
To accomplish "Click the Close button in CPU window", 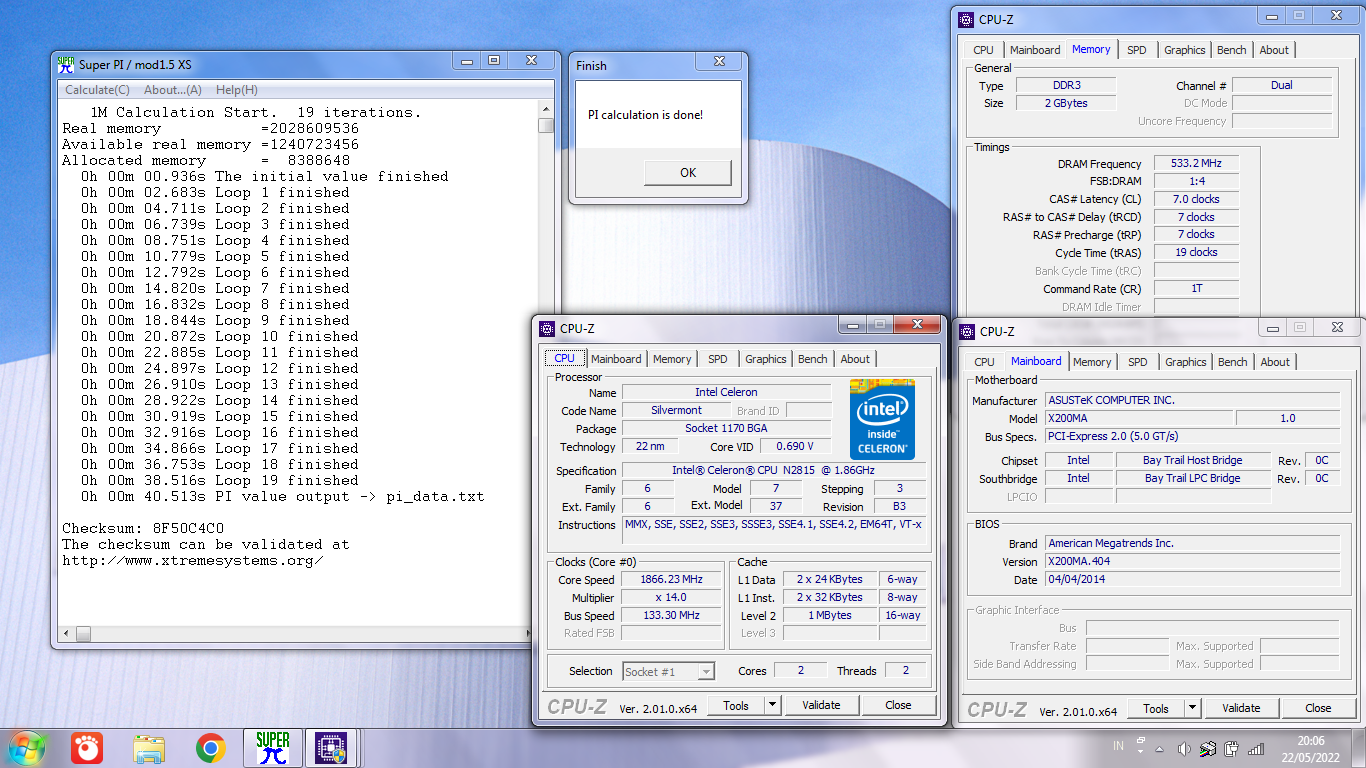I will click(x=898, y=705).
